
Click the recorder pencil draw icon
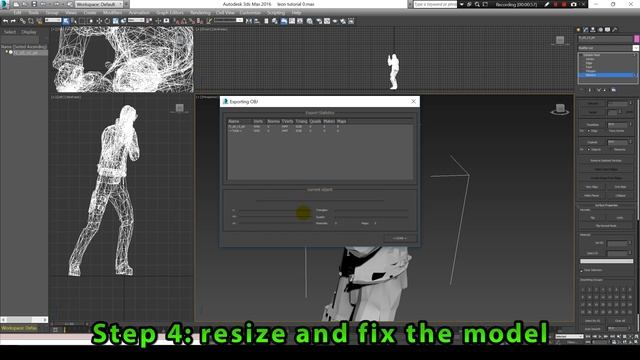pyautogui.click(x=547, y=4)
